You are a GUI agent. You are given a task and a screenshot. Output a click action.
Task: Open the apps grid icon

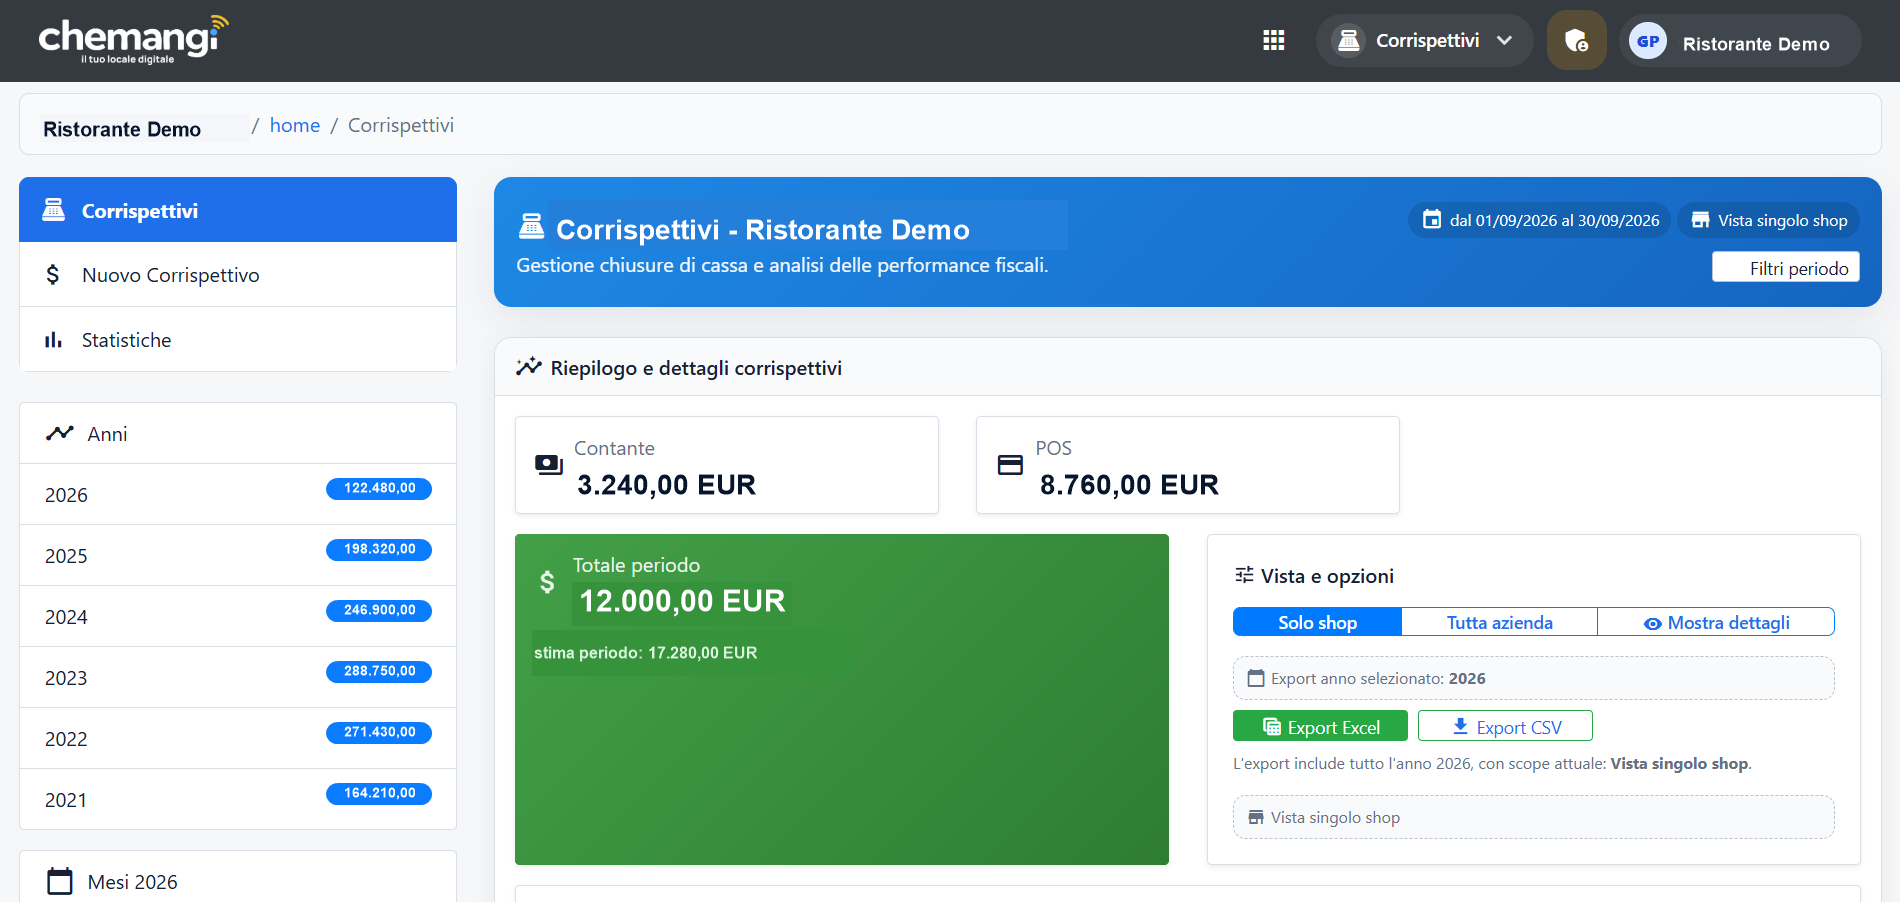pyautogui.click(x=1273, y=40)
